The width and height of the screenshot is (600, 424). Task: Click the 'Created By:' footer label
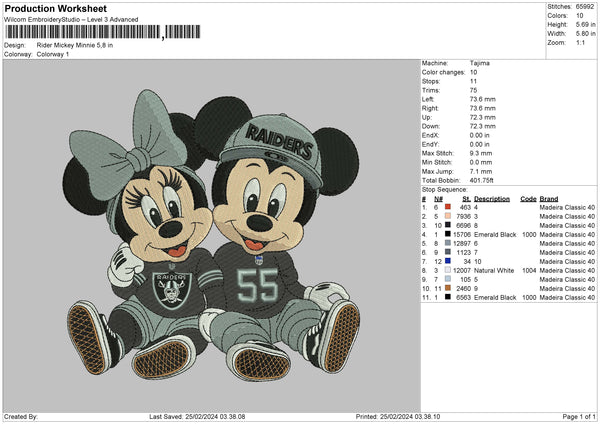click(x=21, y=416)
